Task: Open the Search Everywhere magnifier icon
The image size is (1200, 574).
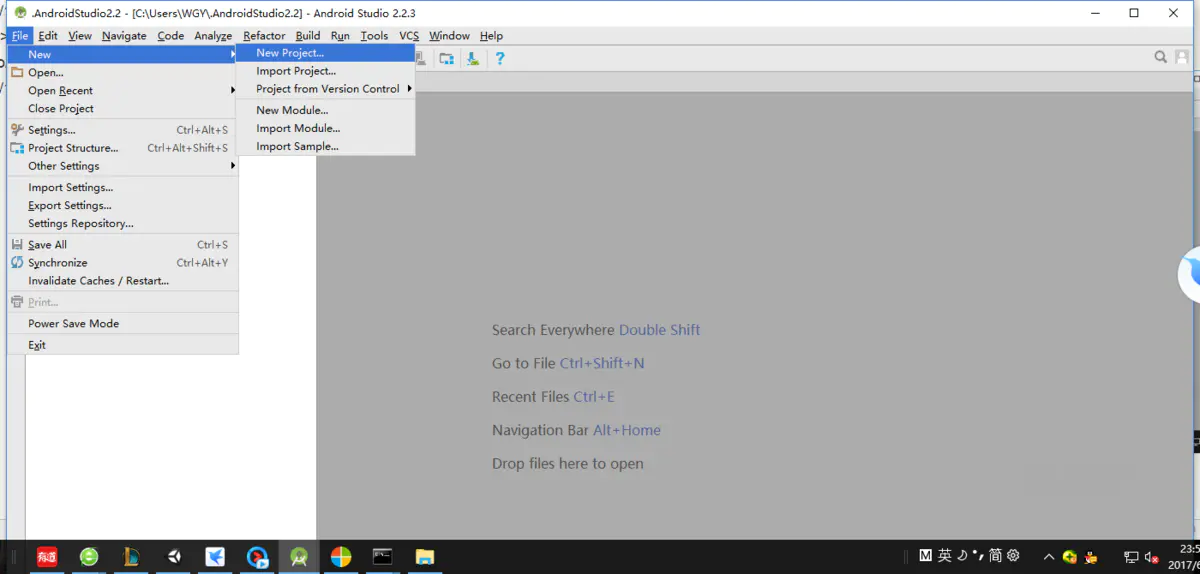Action: point(1161,58)
